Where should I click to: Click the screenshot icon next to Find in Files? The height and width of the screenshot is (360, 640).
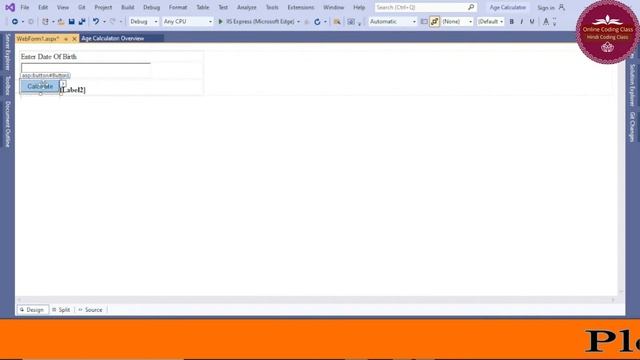(351, 22)
